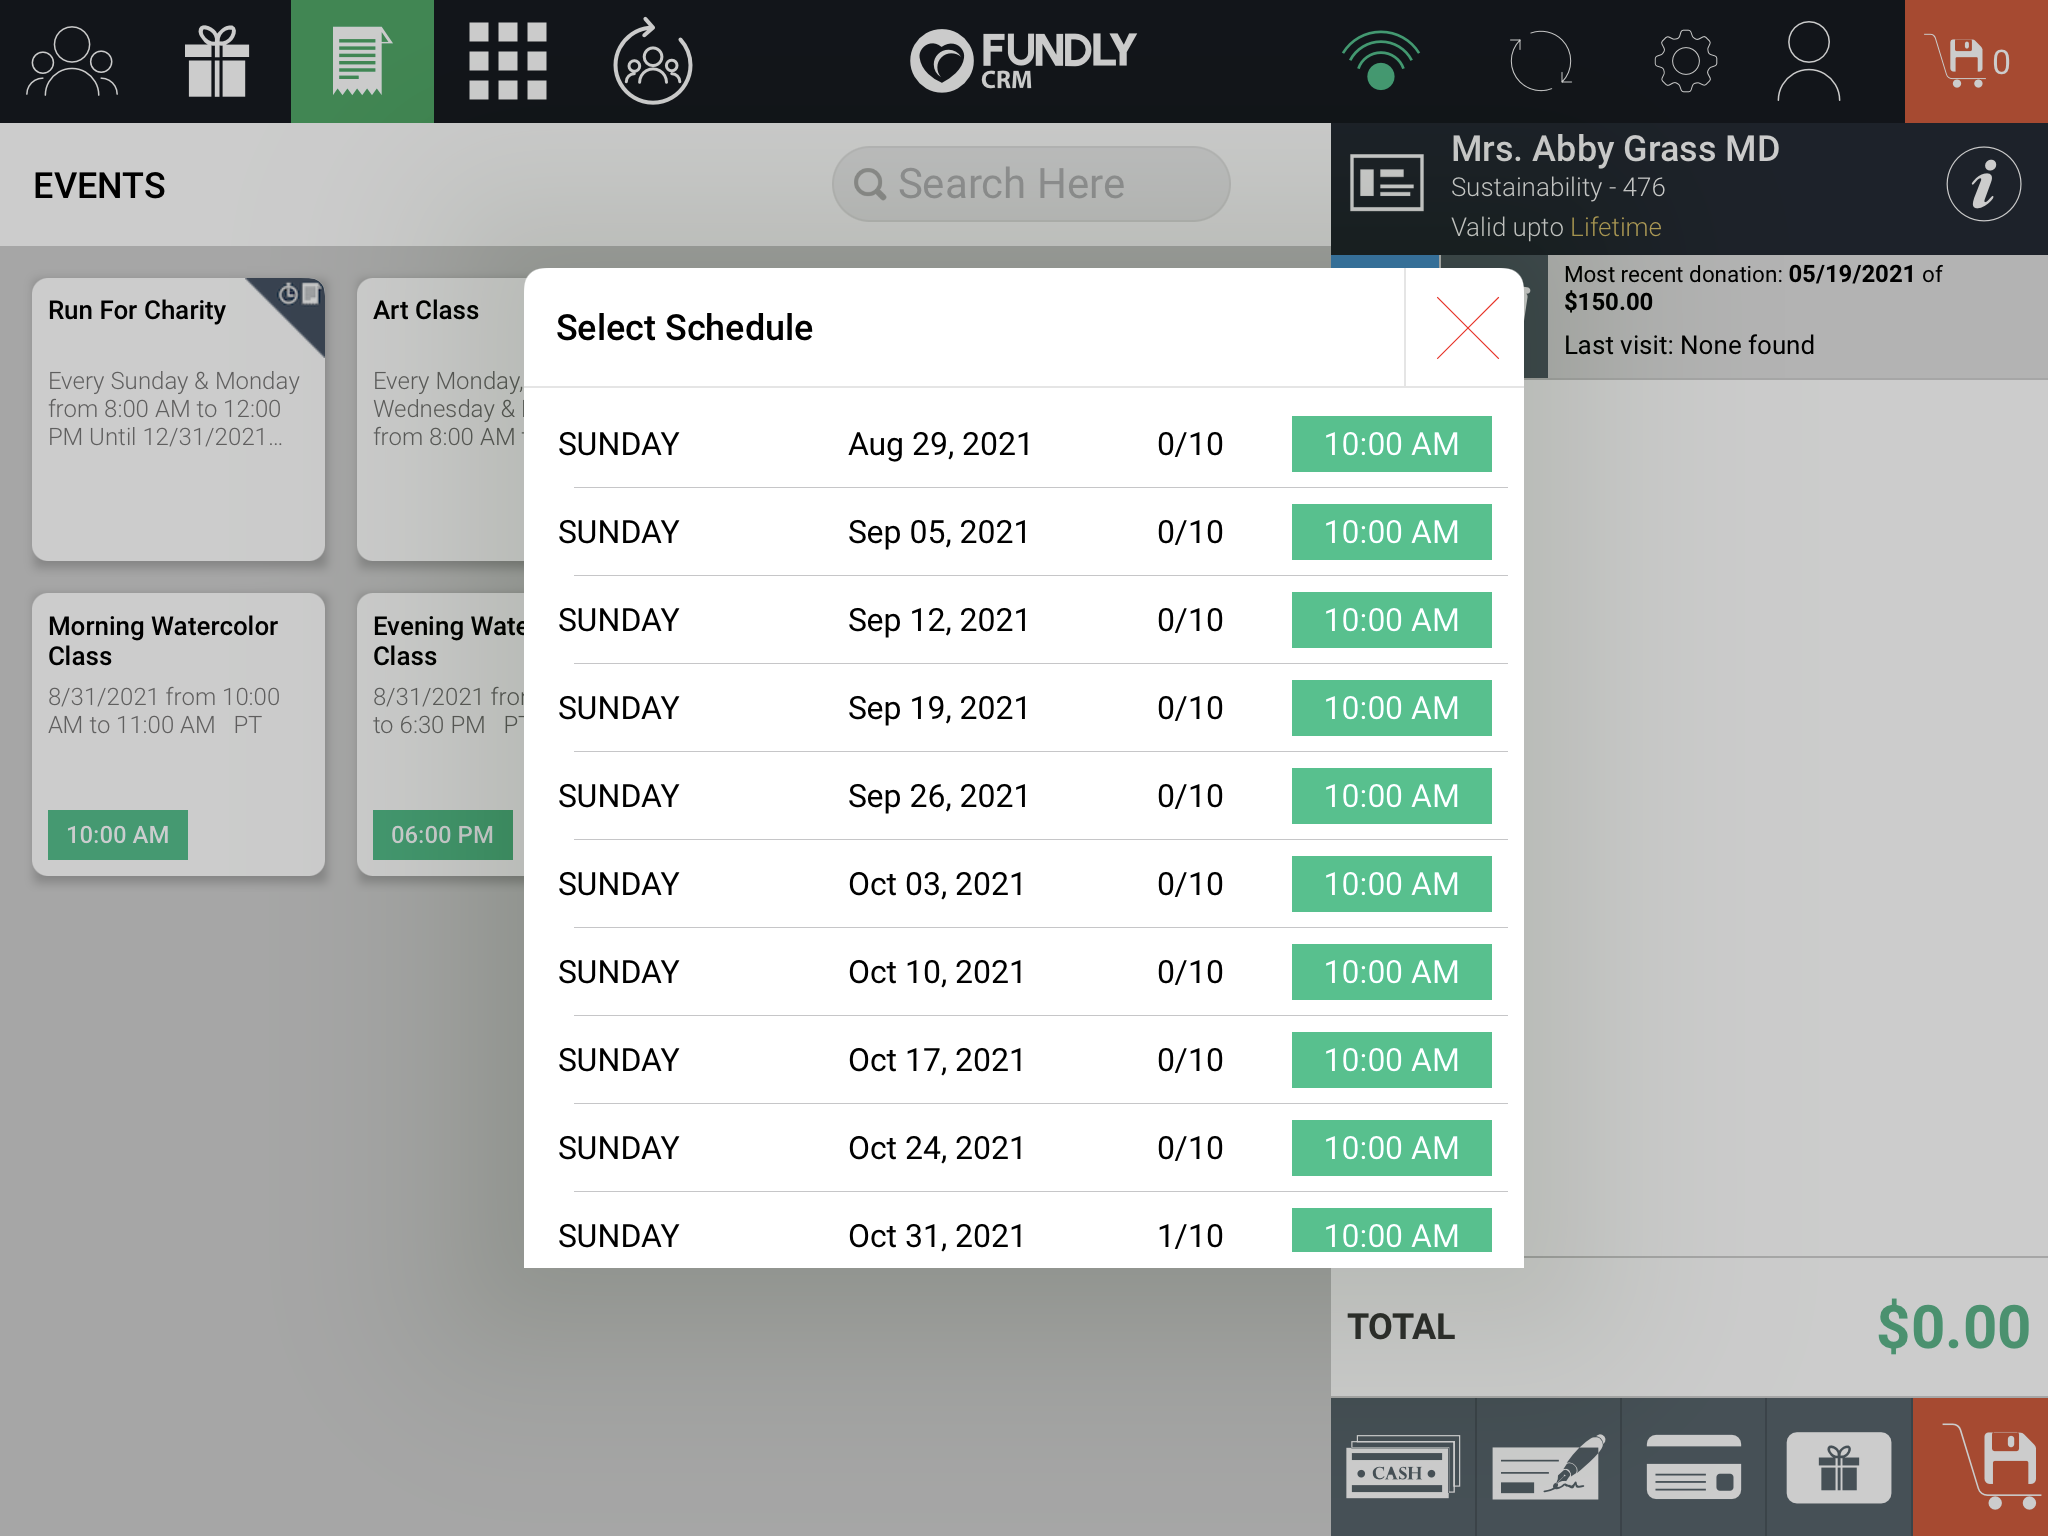This screenshot has width=2048, height=1536.
Task: Choose 10:00 AM for Sep 05, 2021
Action: click(1391, 532)
